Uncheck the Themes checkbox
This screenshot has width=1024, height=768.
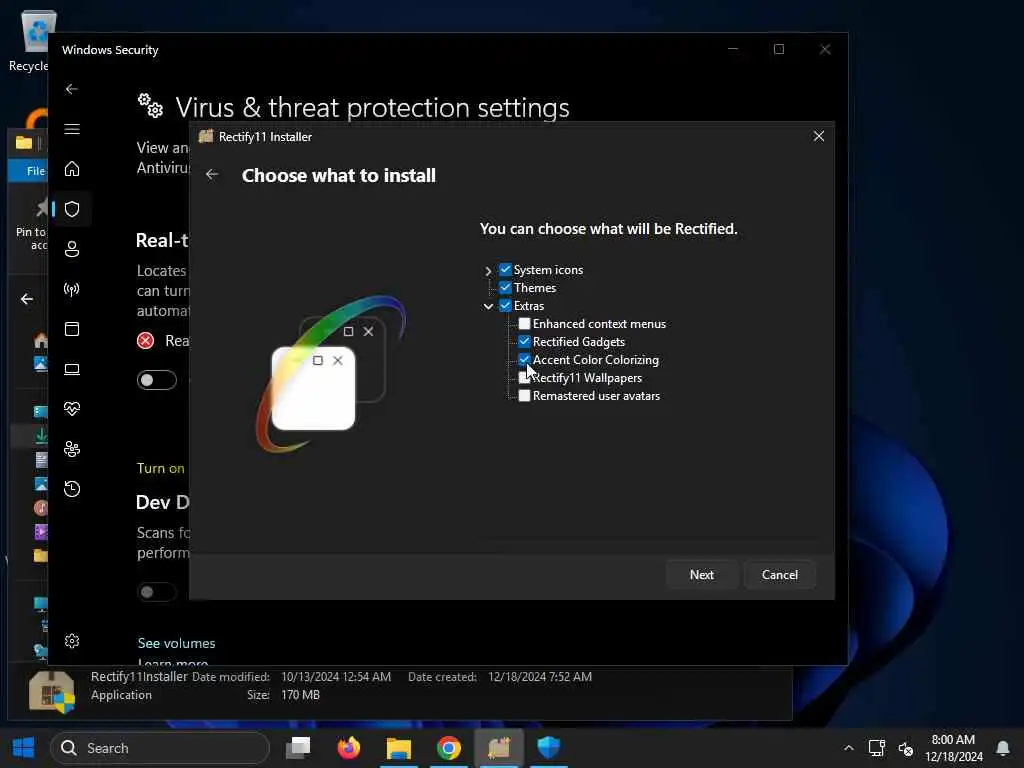tap(505, 287)
